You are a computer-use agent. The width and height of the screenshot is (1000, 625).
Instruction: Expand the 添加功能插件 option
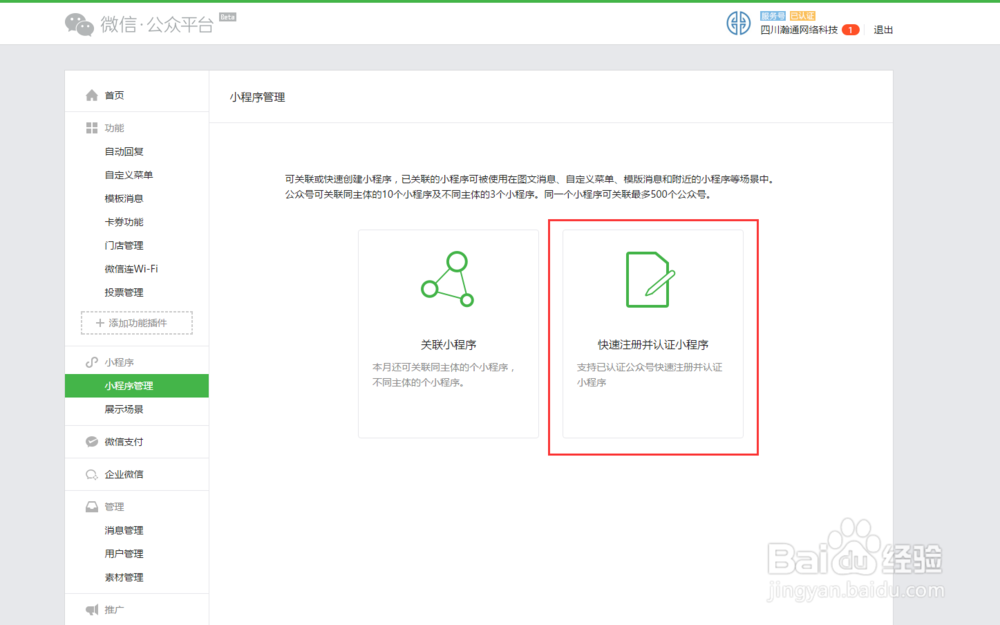click(134, 323)
